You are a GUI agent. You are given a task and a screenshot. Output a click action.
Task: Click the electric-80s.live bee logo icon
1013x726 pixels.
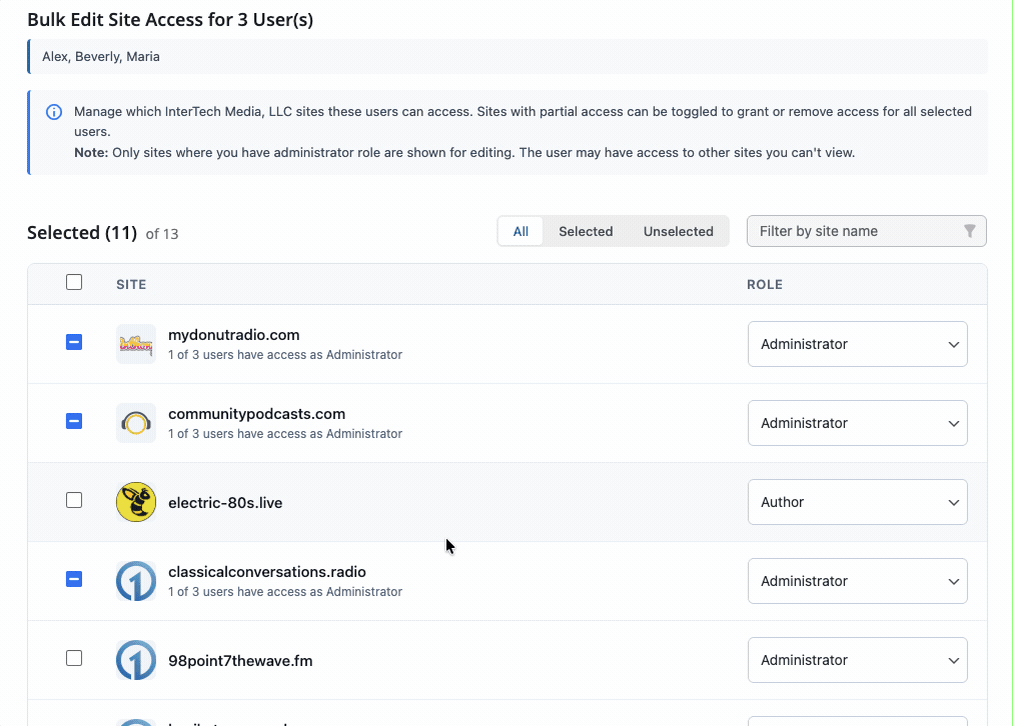(x=136, y=502)
